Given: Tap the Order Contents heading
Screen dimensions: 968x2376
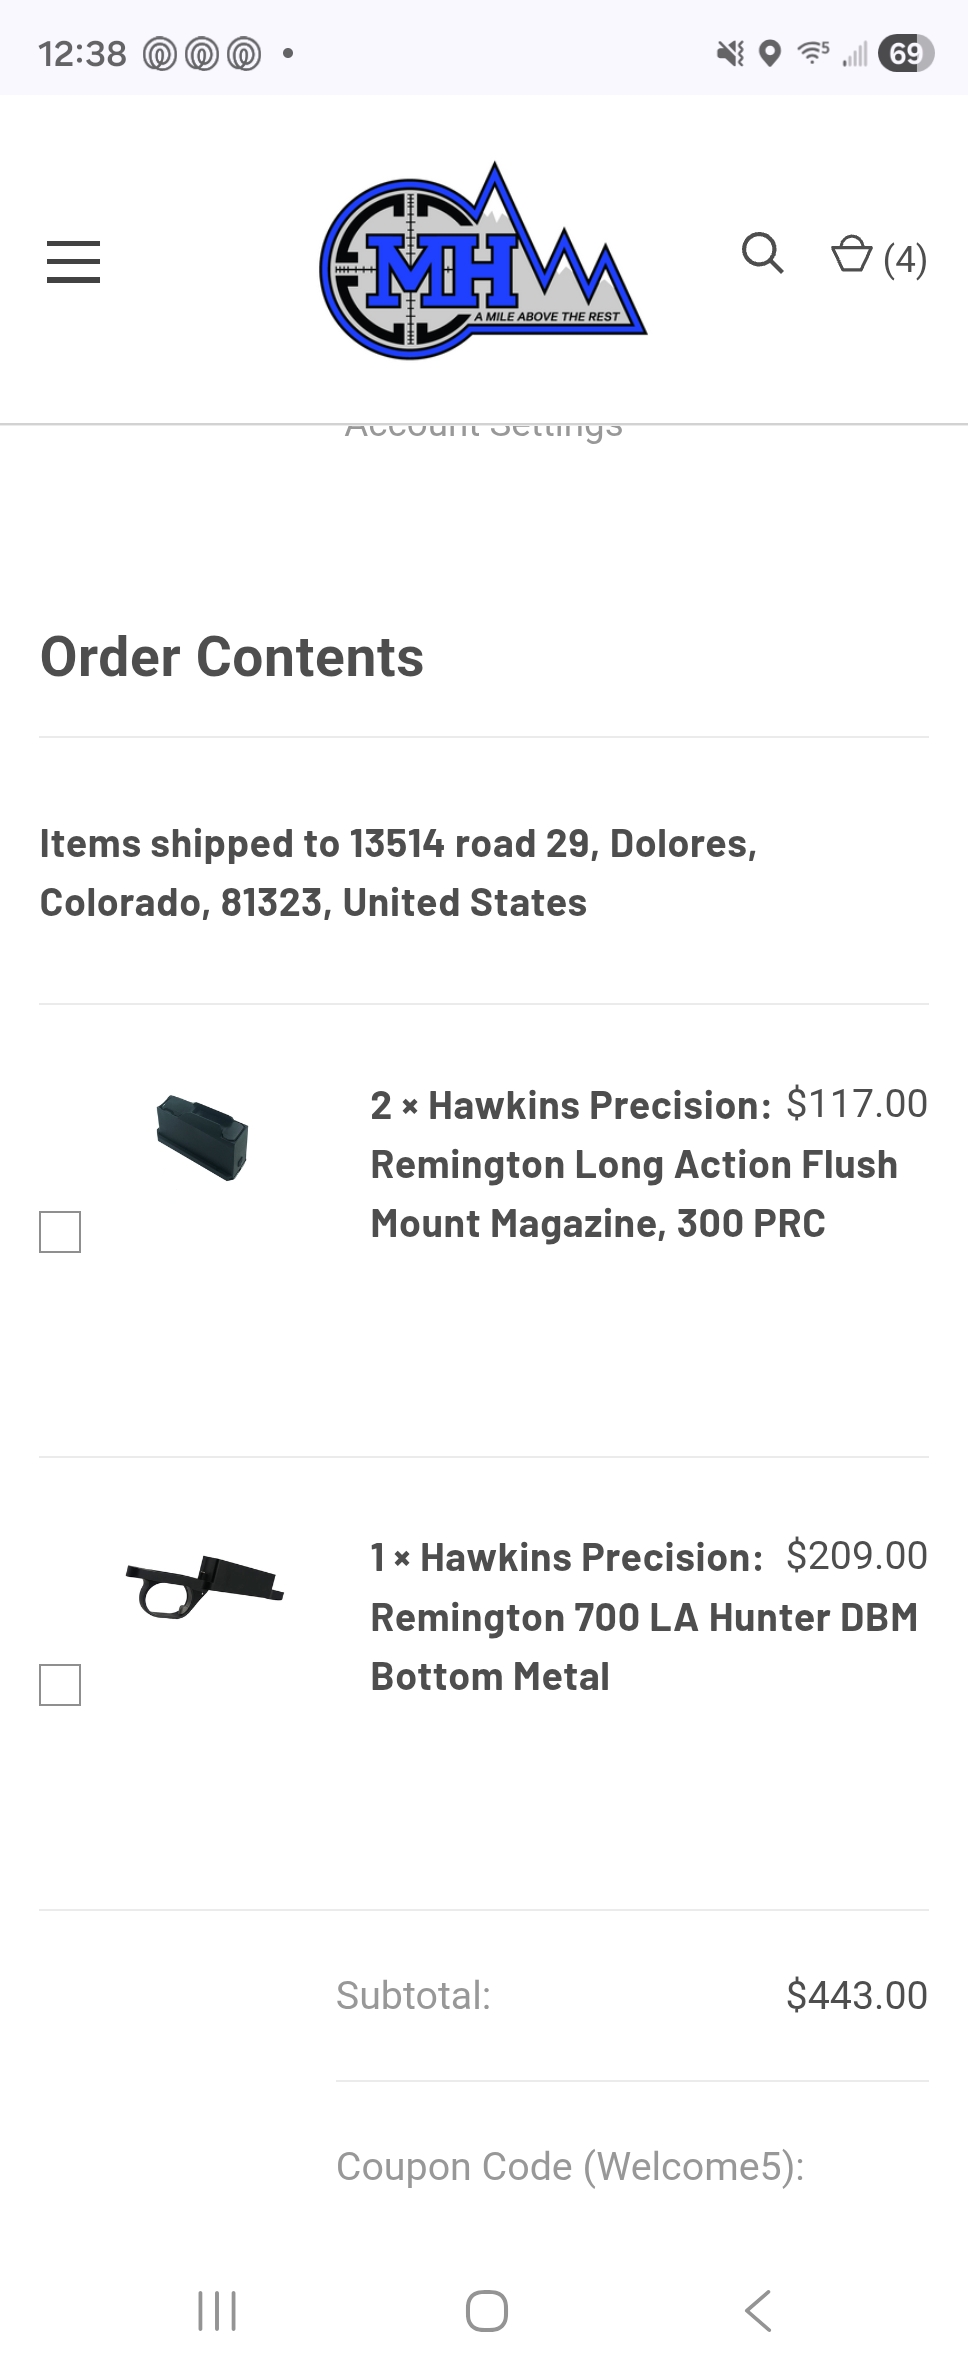Looking at the screenshot, I should [x=232, y=657].
